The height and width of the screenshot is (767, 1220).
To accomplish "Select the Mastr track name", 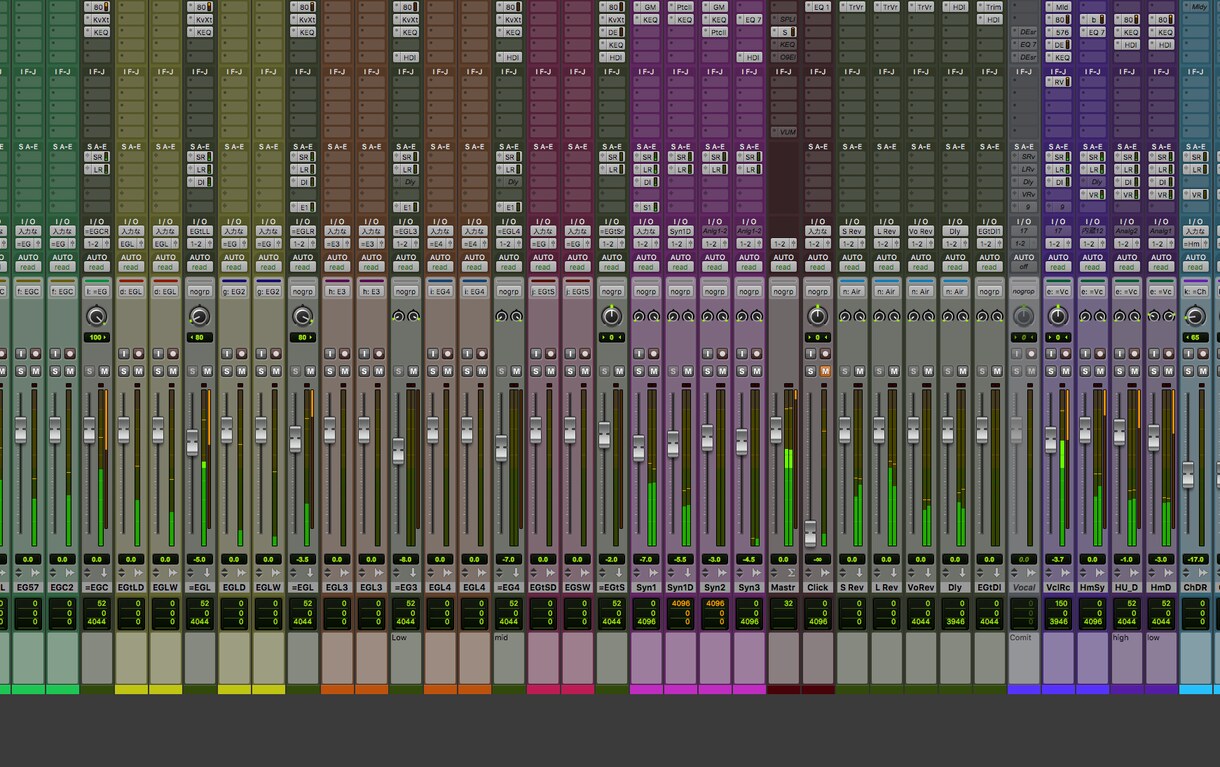I will [x=783, y=587].
